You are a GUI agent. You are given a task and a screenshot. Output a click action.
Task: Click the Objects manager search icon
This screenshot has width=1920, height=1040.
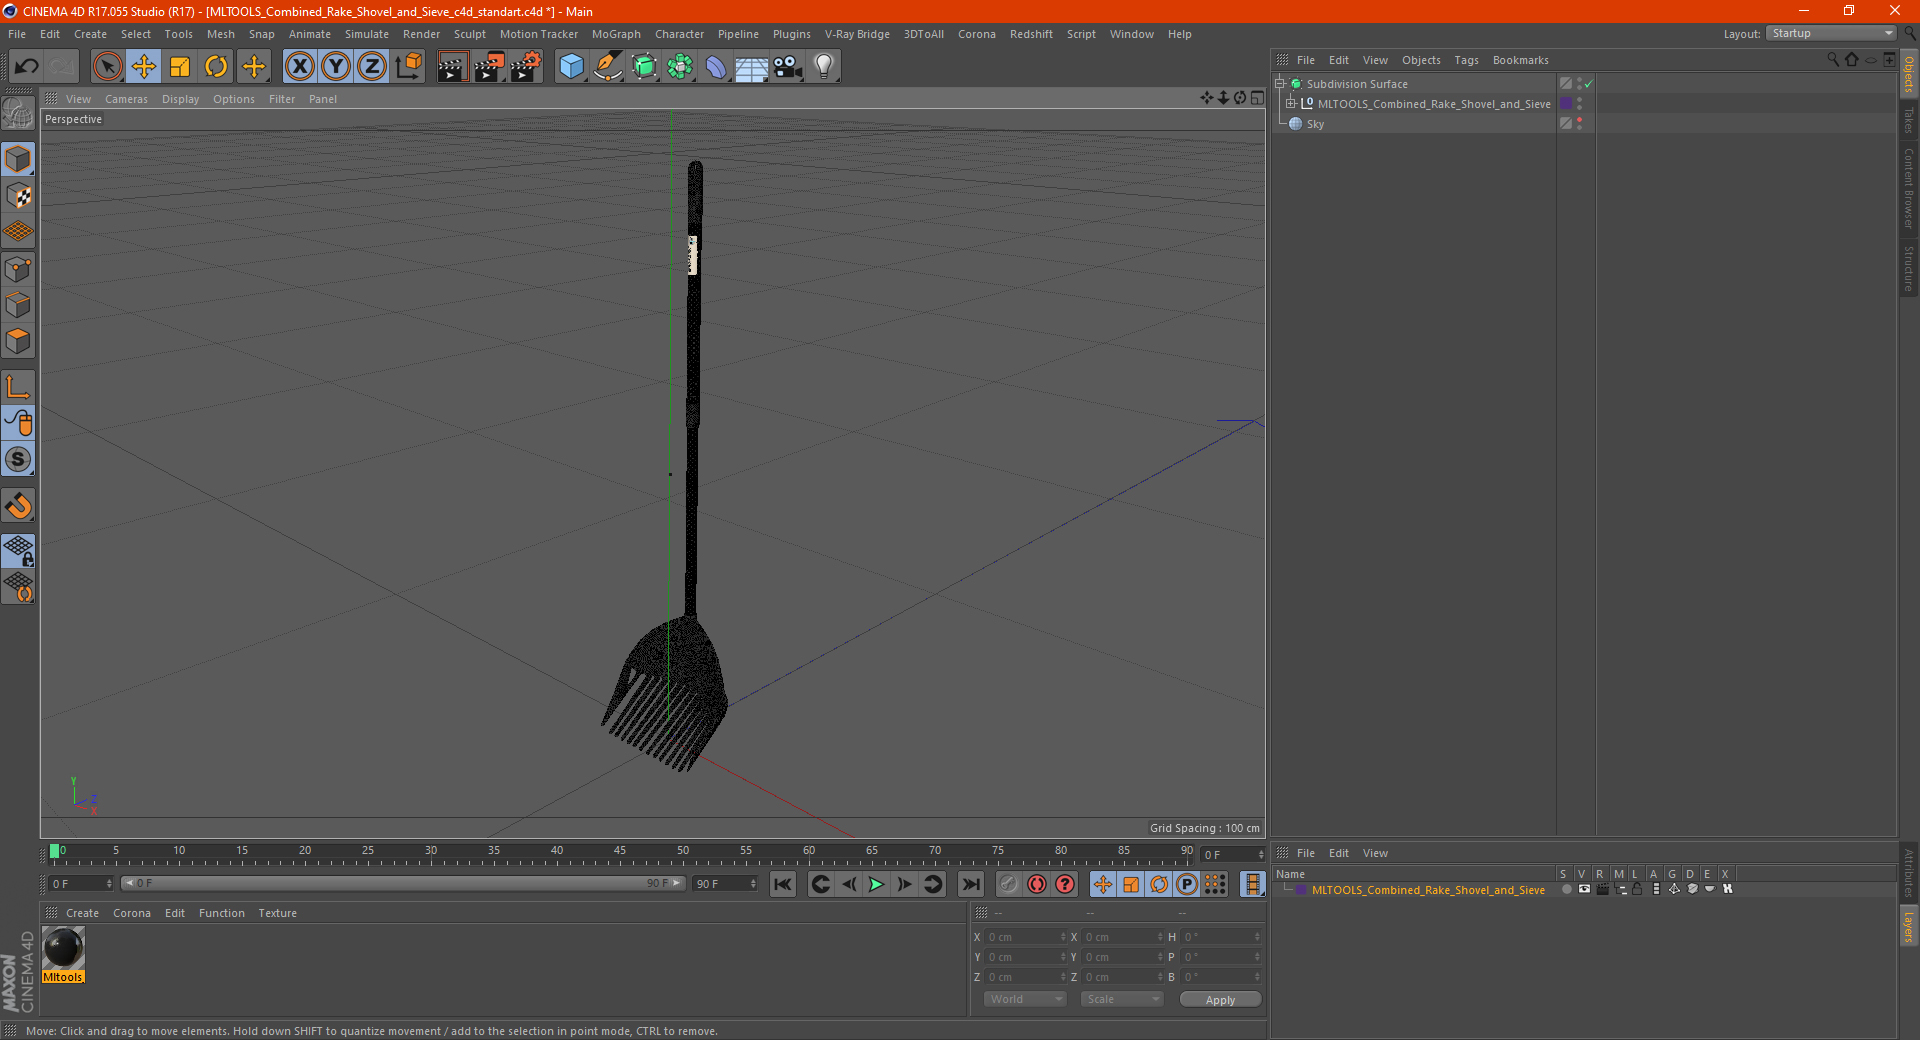[1833, 60]
